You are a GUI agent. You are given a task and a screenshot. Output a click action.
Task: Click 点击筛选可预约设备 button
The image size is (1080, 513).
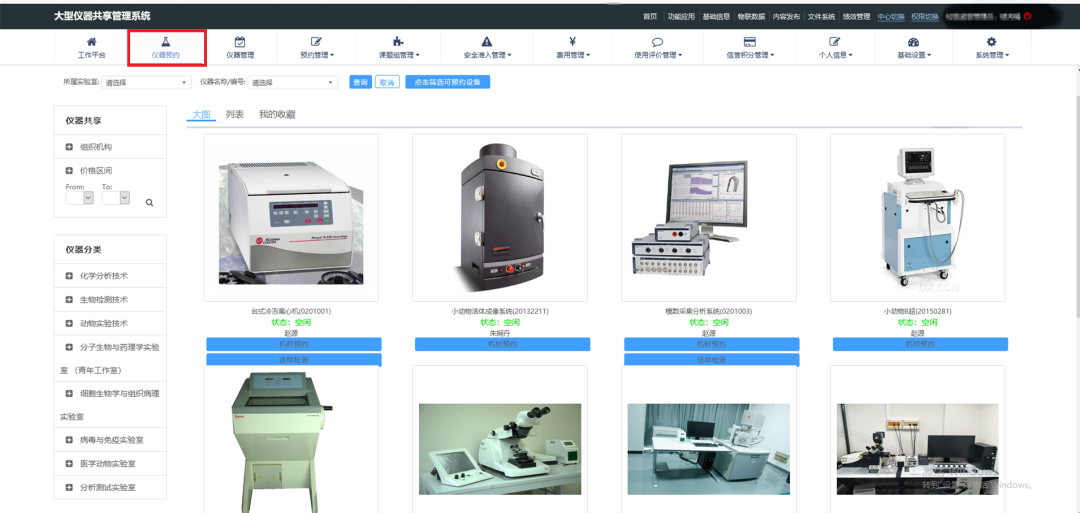click(x=448, y=82)
